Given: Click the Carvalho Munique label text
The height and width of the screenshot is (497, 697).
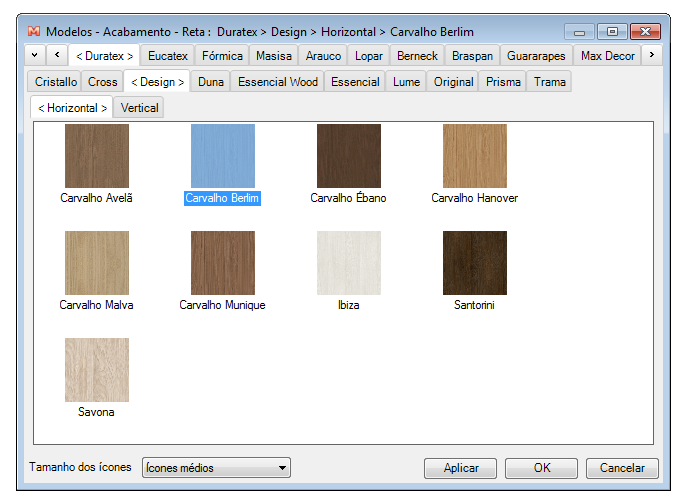Looking at the screenshot, I should pos(222,305).
